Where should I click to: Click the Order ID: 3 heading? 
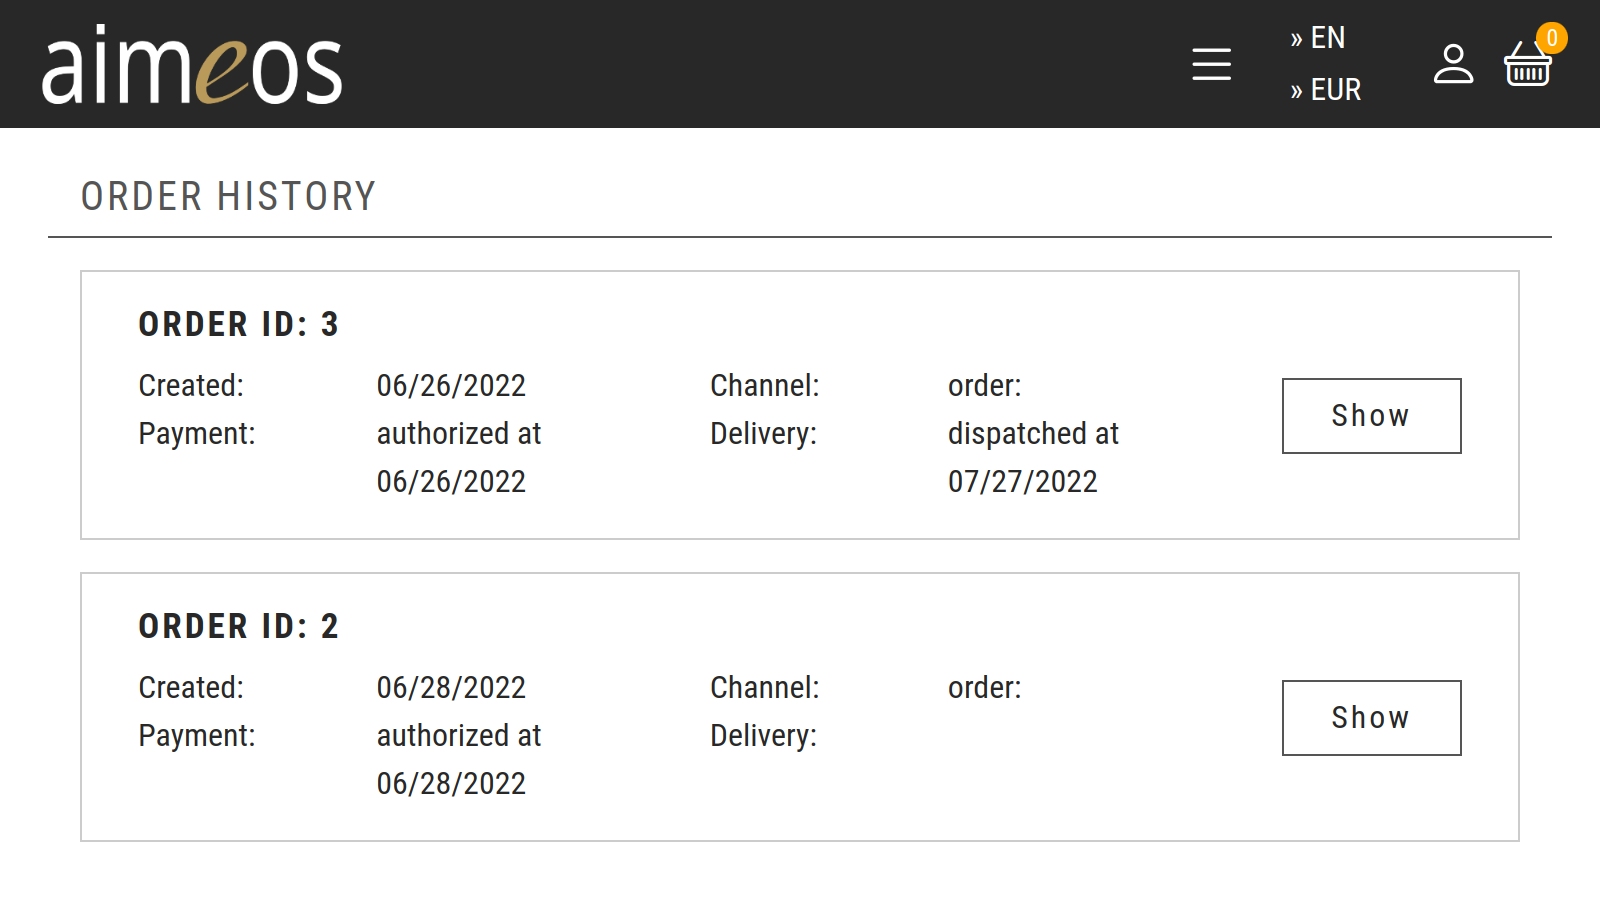(x=239, y=324)
